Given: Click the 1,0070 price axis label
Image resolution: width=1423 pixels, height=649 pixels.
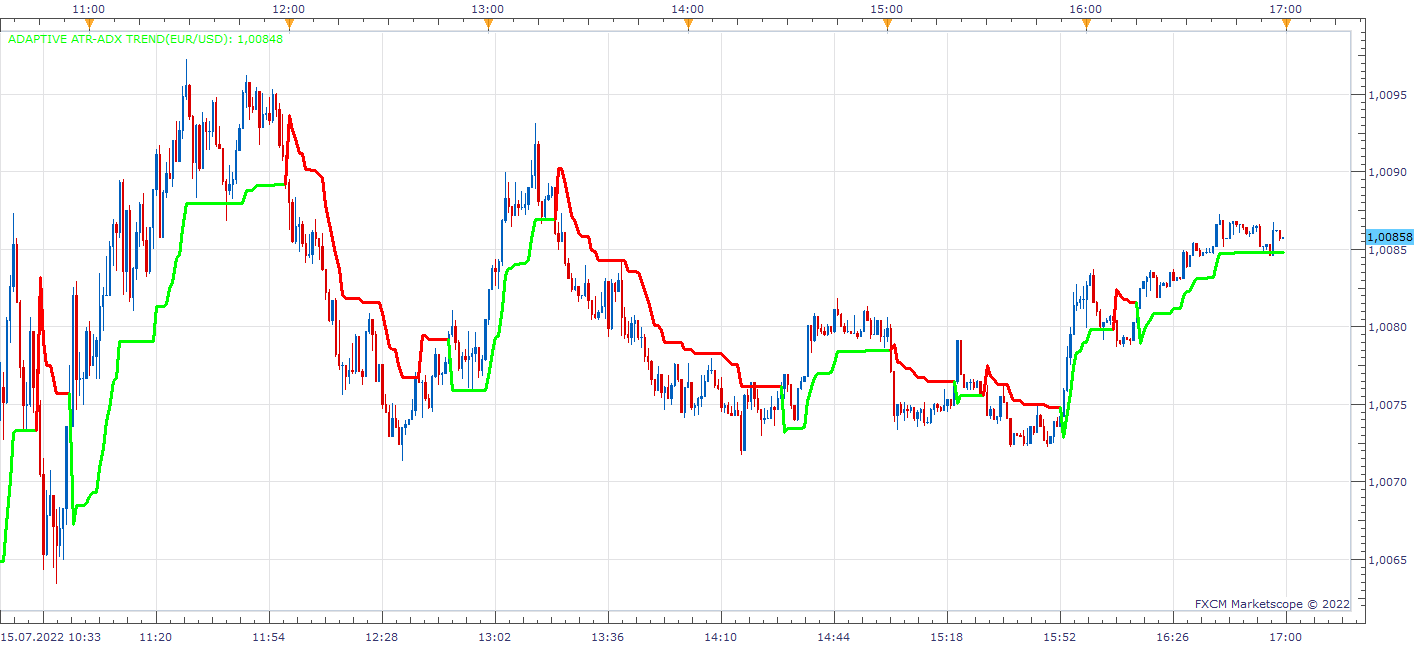Looking at the screenshot, I should 1387,482.
